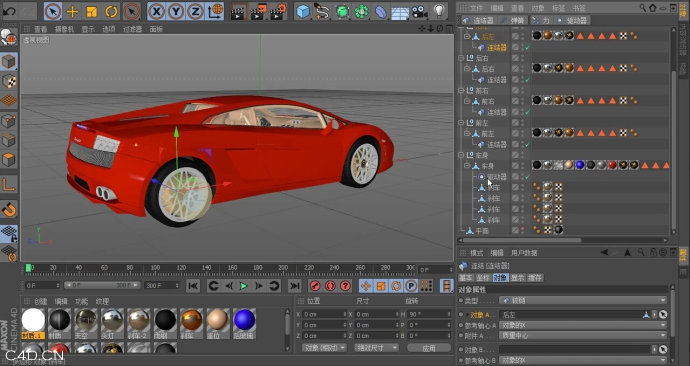Open the Object Manager search magnifier
Image resolution: width=690 pixels, height=366 pixels.
(x=642, y=8)
